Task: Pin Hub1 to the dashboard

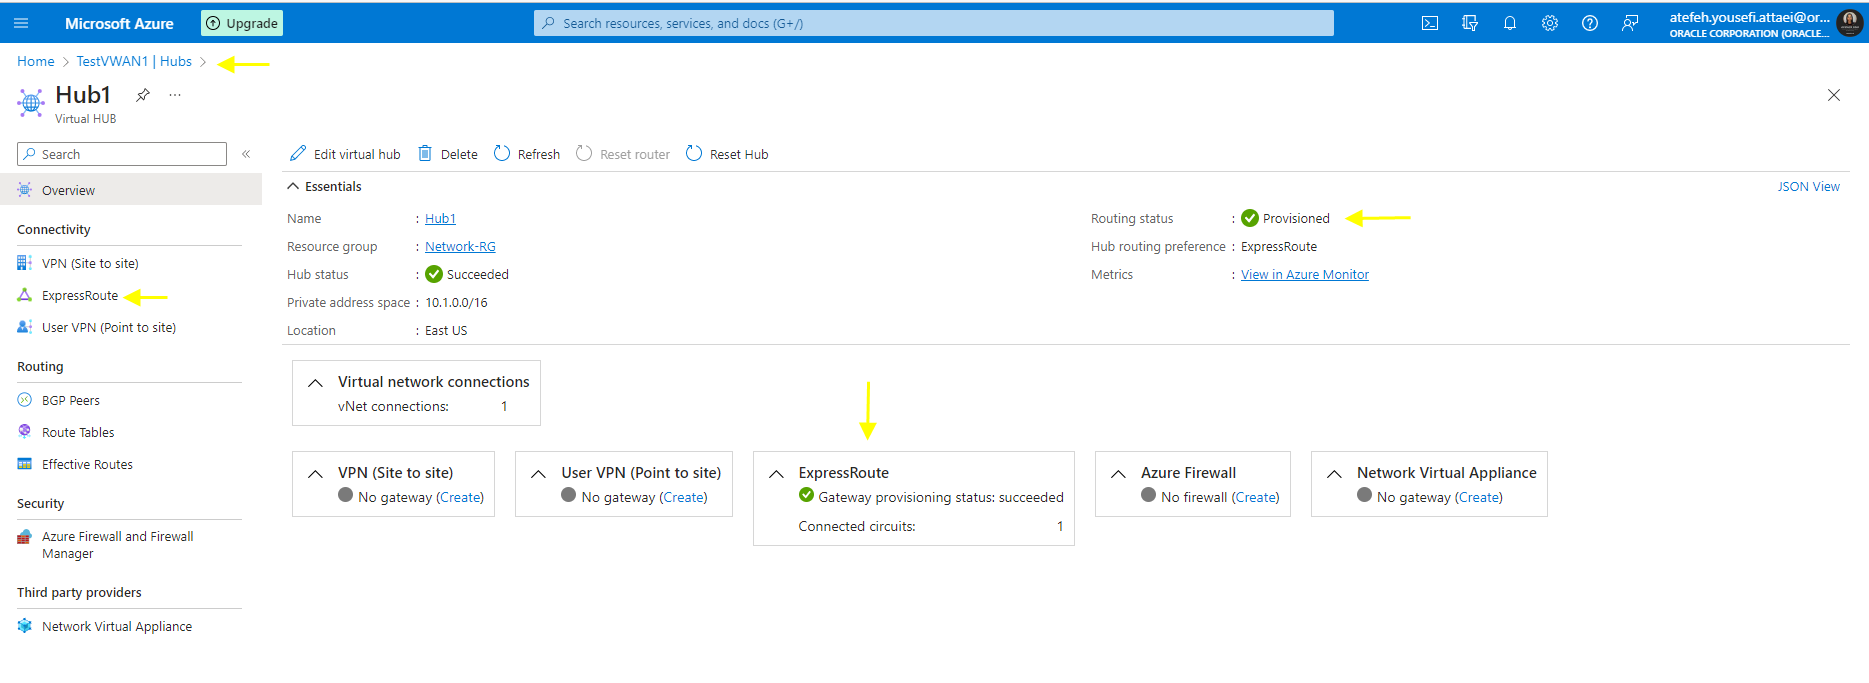Action: pos(143,95)
